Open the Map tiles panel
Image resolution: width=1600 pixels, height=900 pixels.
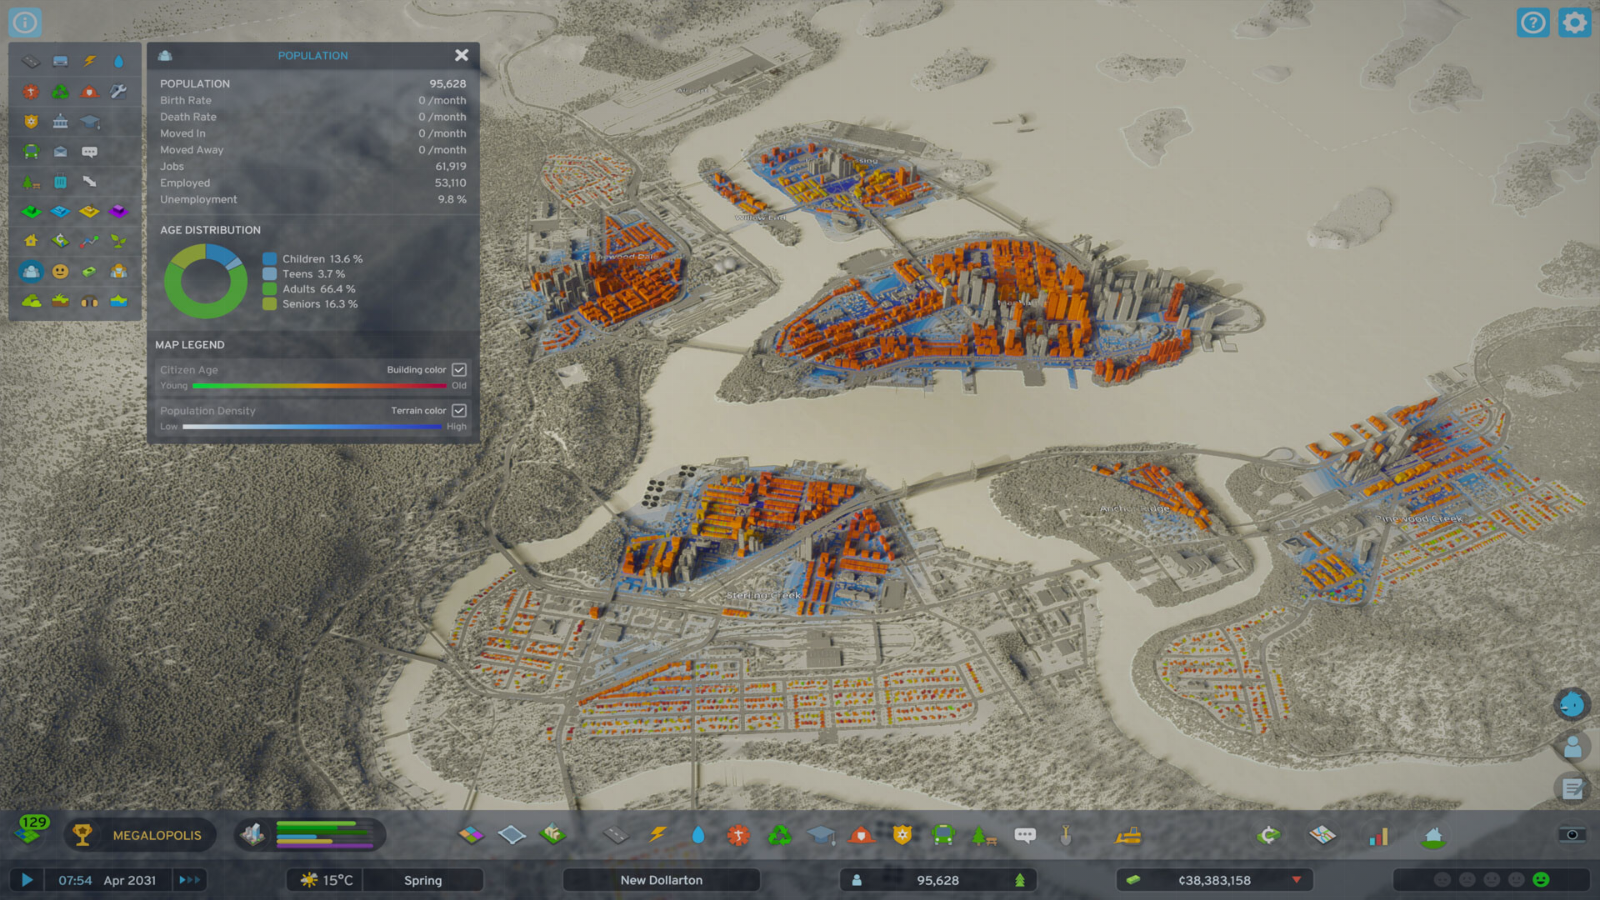pos(1323,835)
